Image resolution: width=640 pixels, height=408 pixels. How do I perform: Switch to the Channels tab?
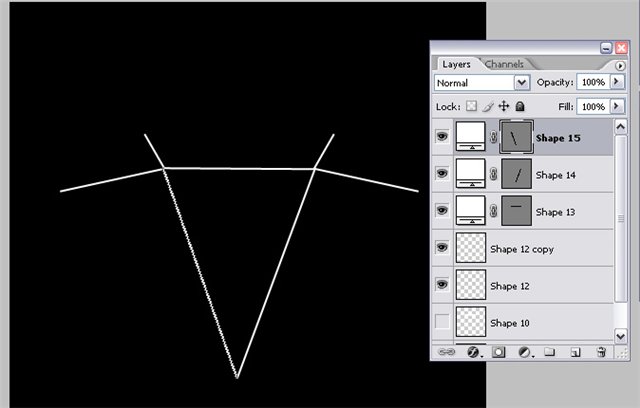(x=504, y=64)
